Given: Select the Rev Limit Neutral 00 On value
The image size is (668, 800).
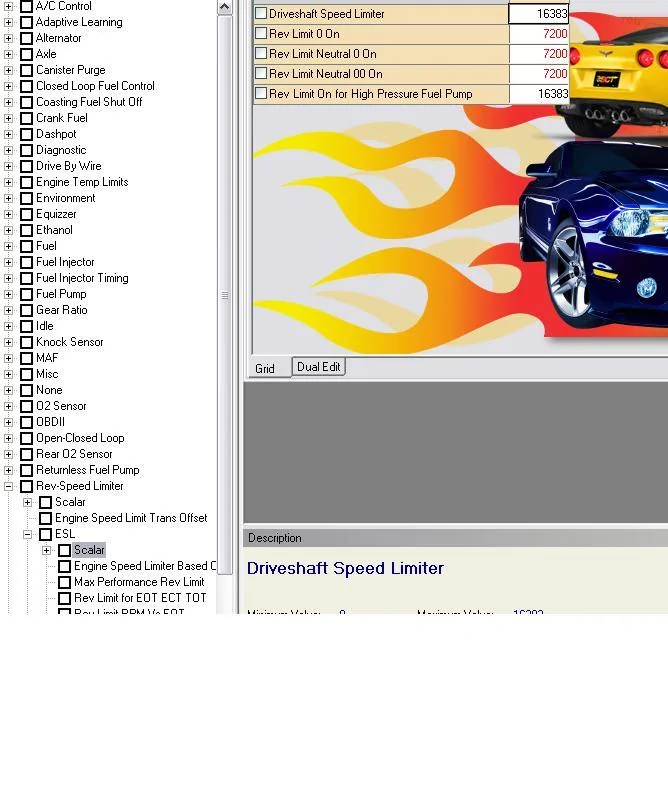Looking at the screenshot, I should coord(539,73).
